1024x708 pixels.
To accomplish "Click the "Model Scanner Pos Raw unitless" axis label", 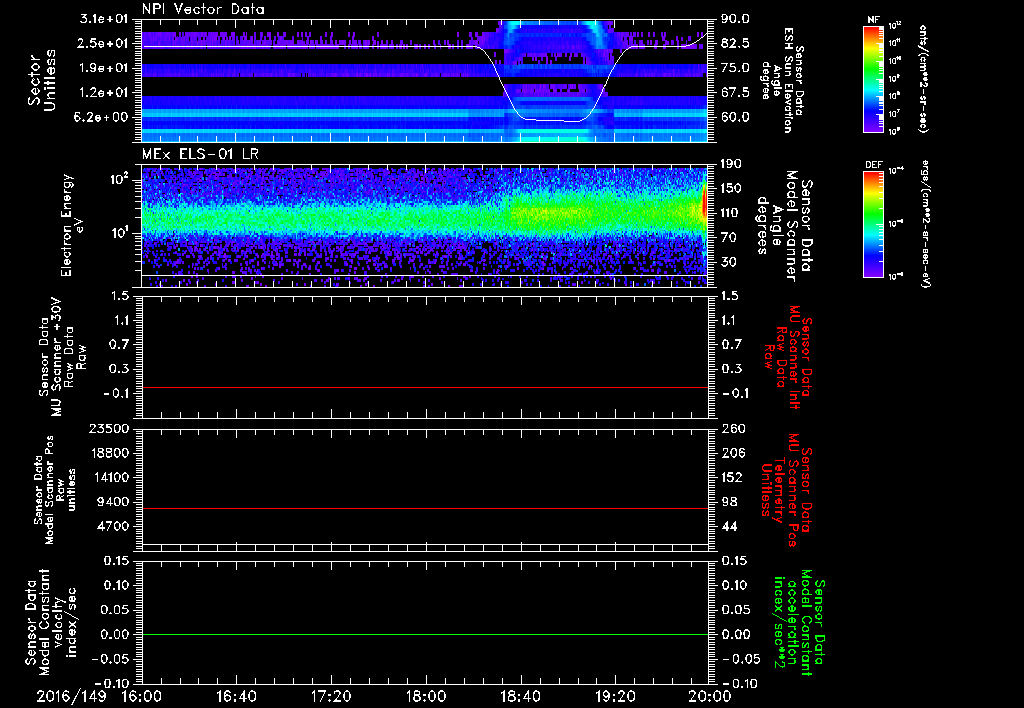I will point(55,490).
